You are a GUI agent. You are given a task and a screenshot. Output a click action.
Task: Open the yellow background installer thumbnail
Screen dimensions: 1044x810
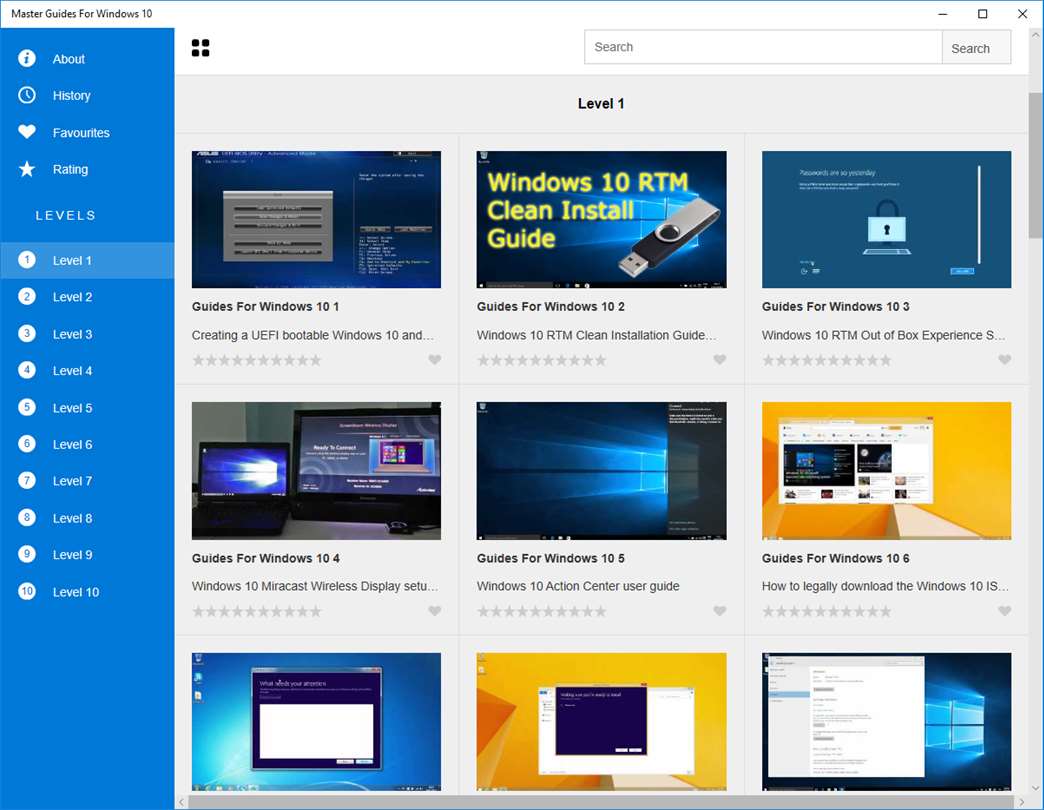coord(601,721)
